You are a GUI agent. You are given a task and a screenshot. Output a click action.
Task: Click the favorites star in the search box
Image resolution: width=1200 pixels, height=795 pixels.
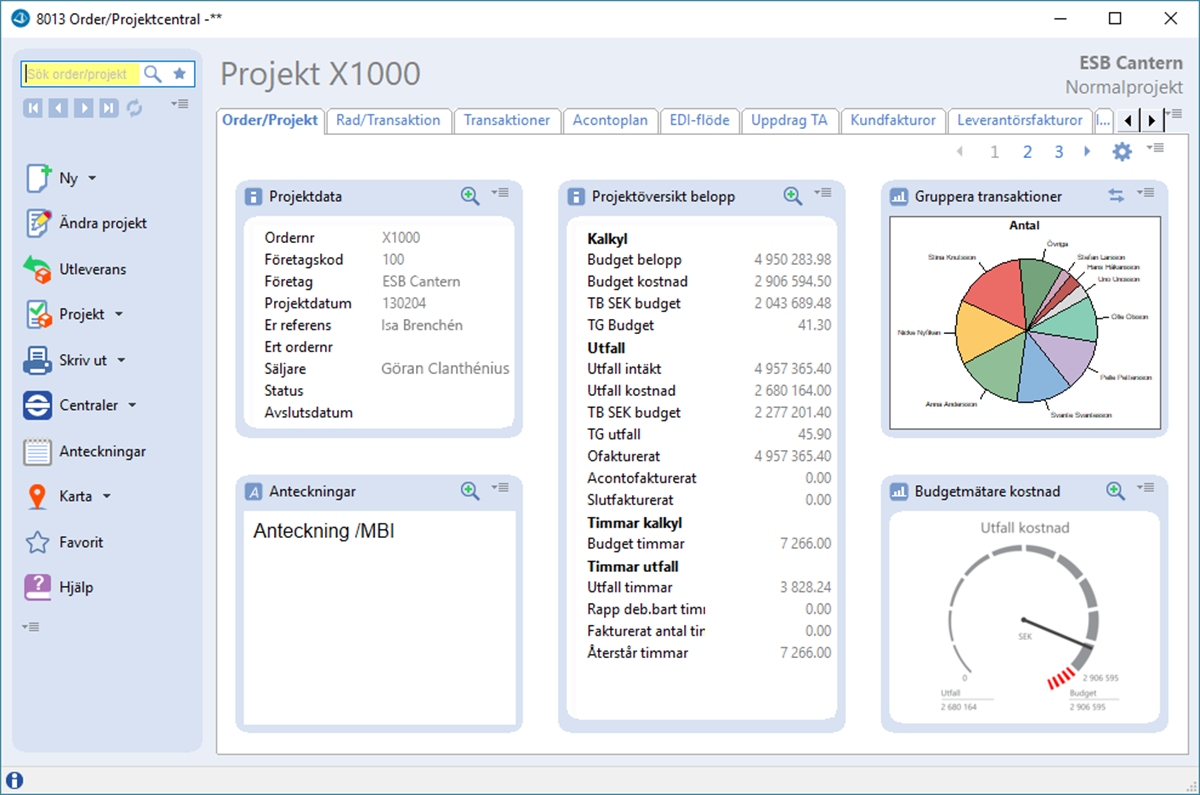(x=179, y=74)
